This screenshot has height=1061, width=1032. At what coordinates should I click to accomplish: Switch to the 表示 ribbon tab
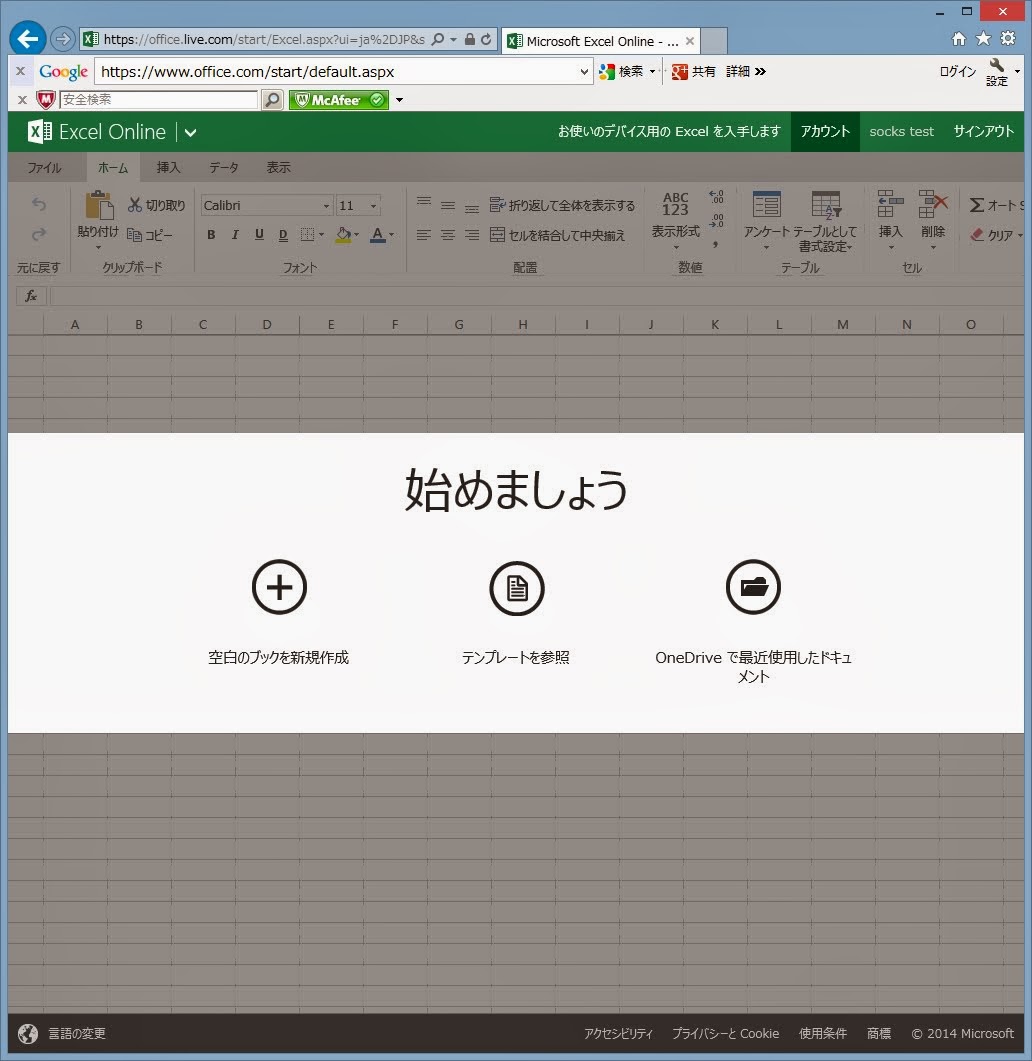(x=278, y=167)
